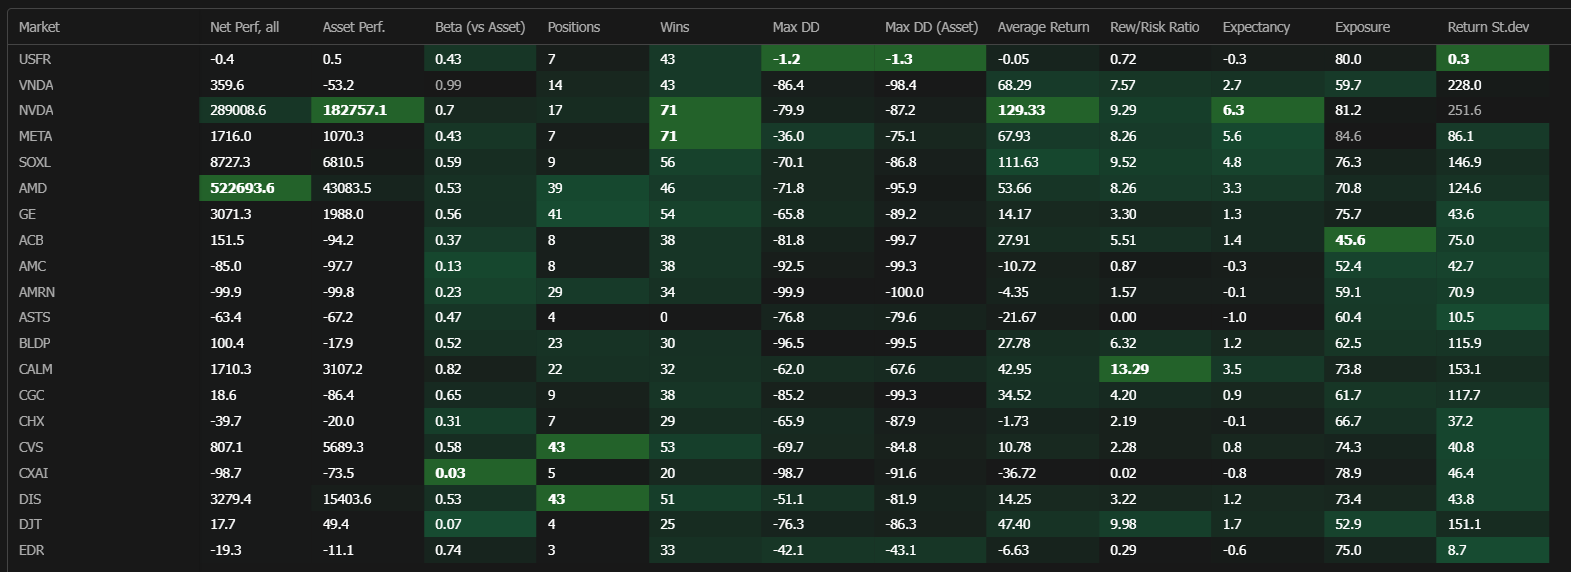This screenshot has width=1571, height=572.
Task: Sort by the Market column header
Action: coord(39,27)
